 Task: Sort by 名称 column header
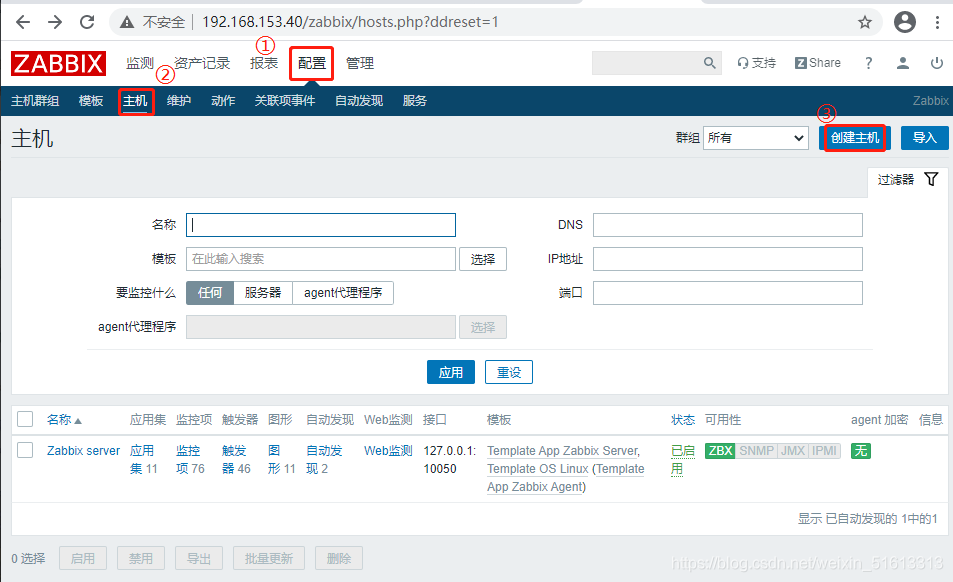63,419
